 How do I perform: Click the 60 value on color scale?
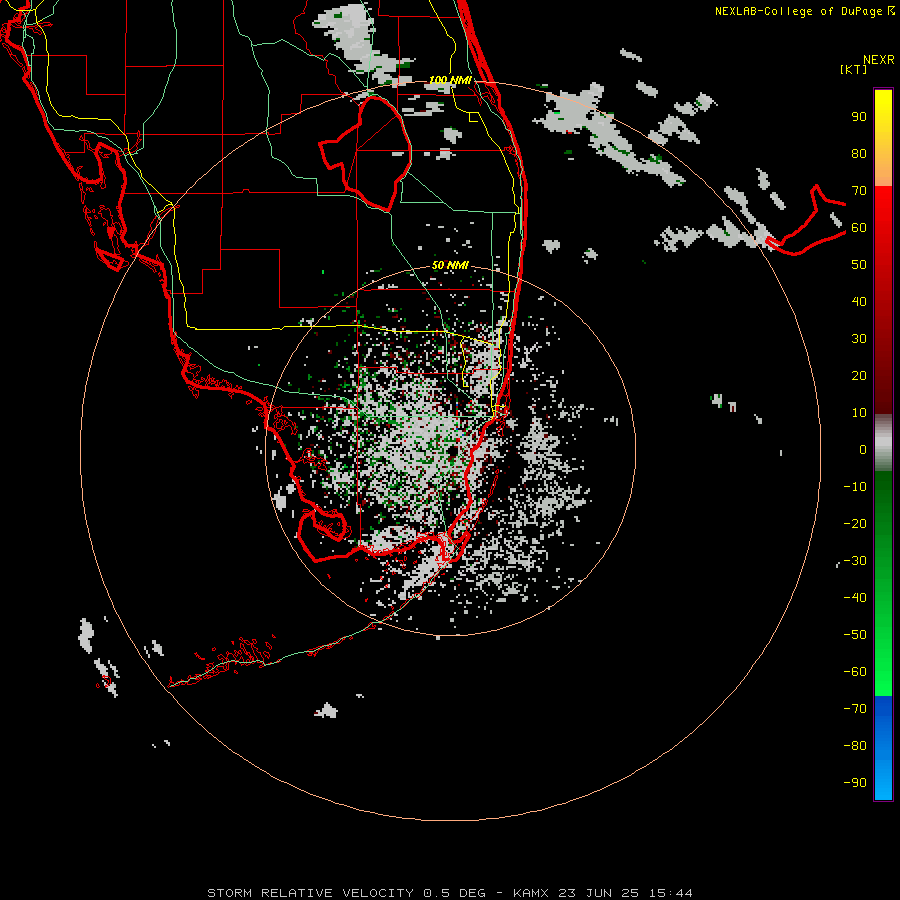(x=859, y=227)
